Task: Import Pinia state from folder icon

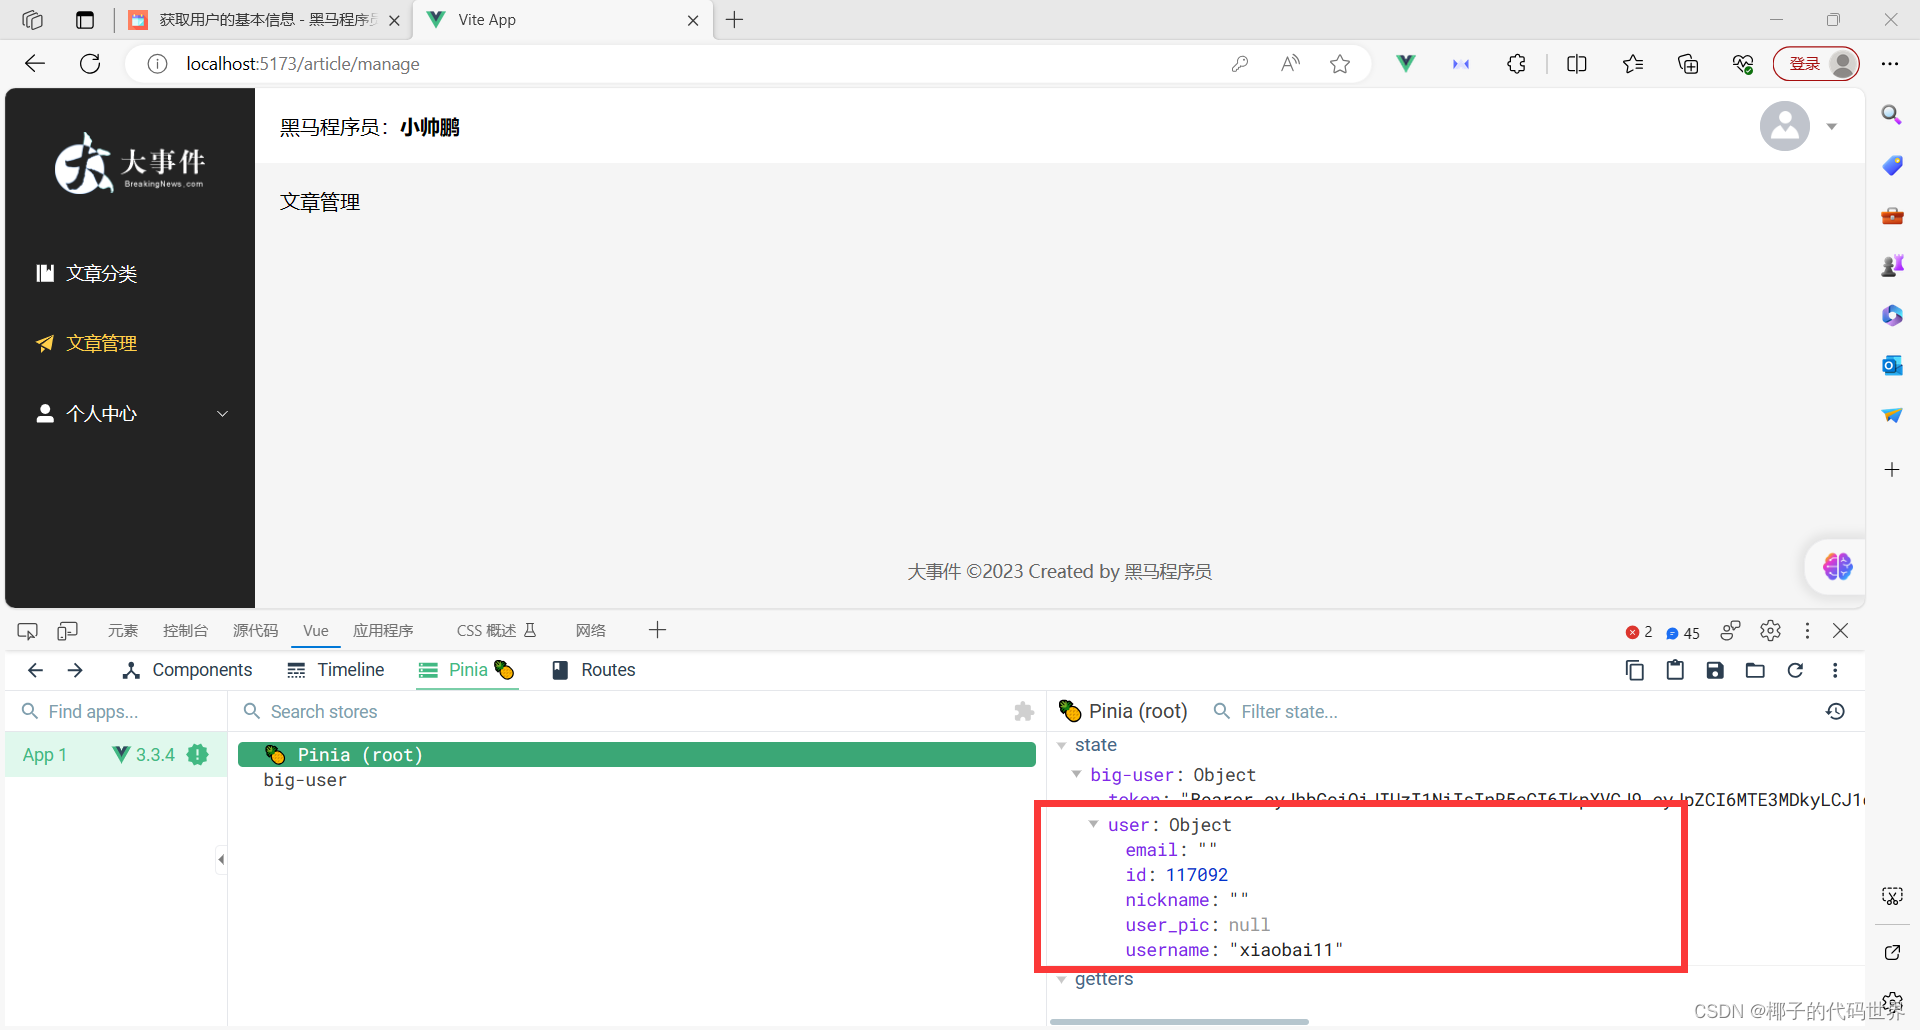Action: click(1755, 670)
